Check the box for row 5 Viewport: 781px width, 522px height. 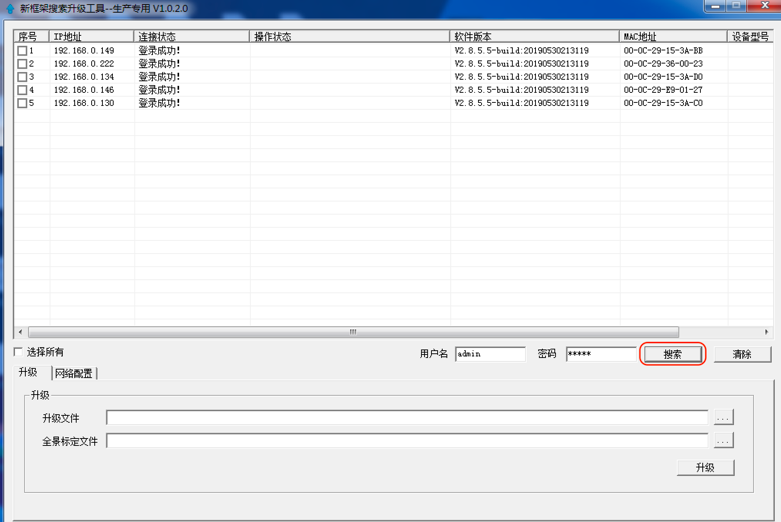[22, 103]
